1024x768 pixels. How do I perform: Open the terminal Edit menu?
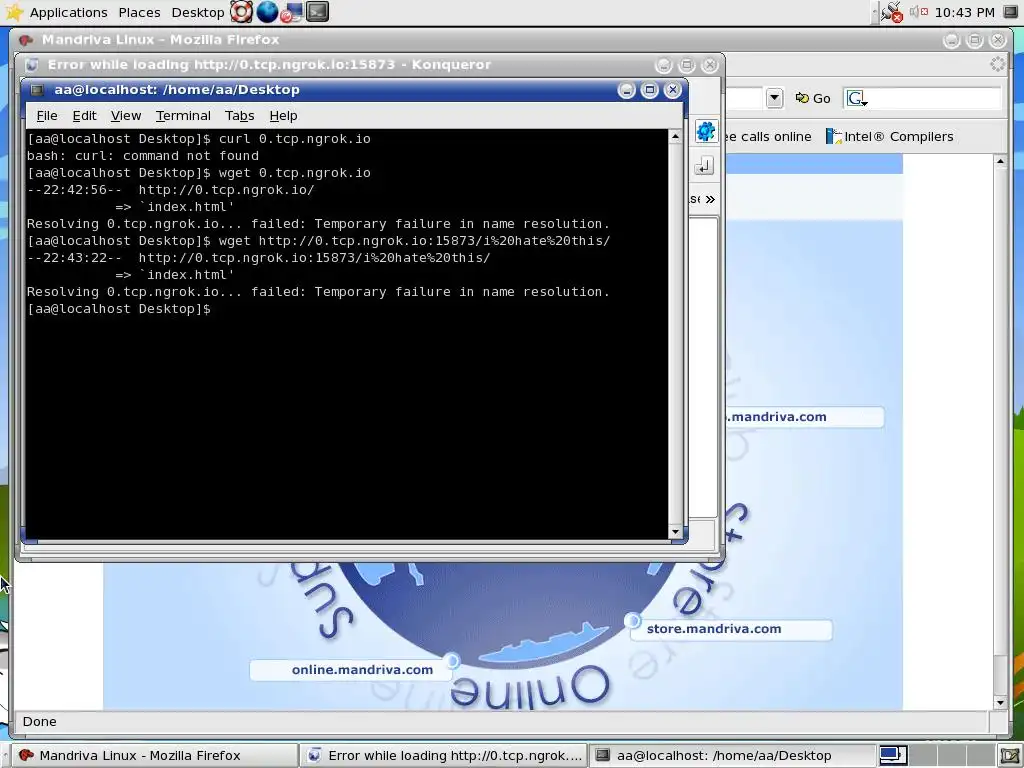[84, 116]
